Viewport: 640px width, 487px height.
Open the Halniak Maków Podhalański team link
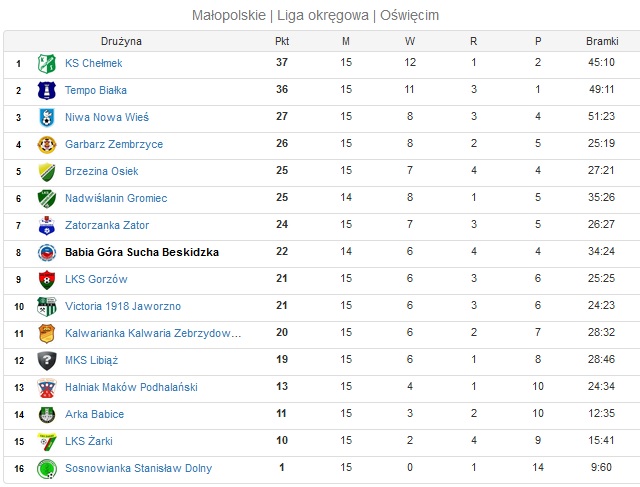[131, 387]
